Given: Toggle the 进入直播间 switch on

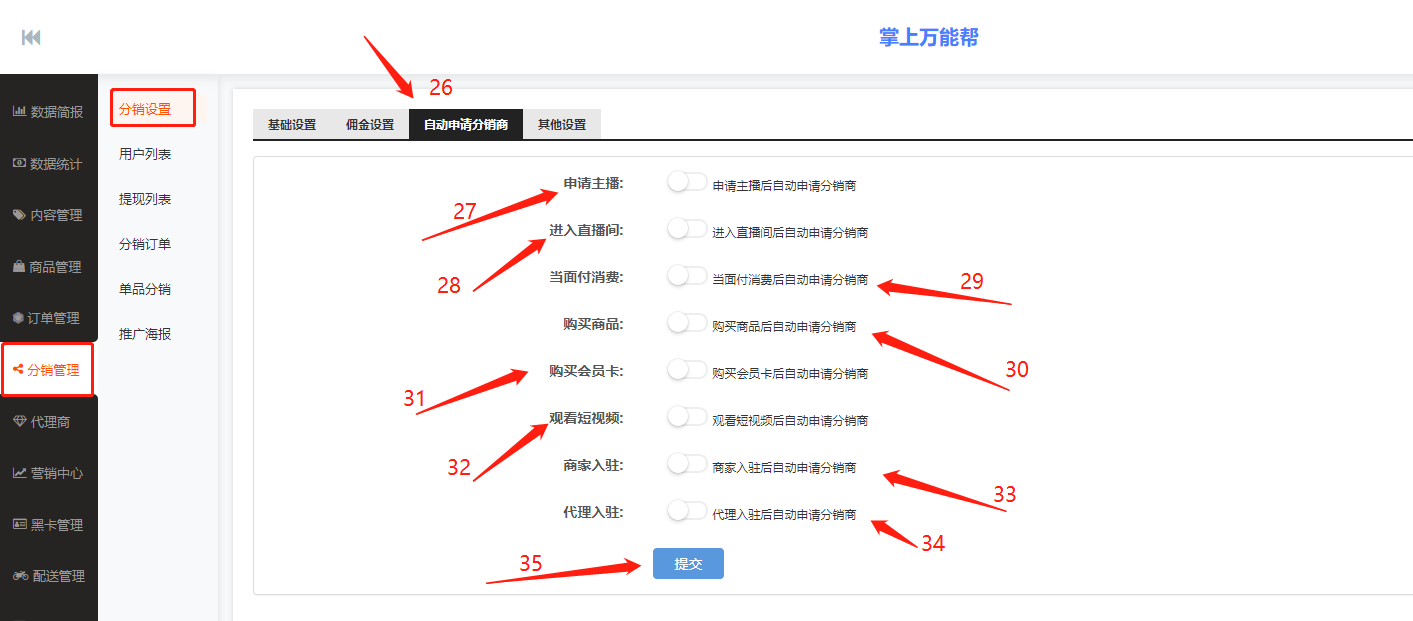Looking at the screenshot, I should click(x=687, y=229).
